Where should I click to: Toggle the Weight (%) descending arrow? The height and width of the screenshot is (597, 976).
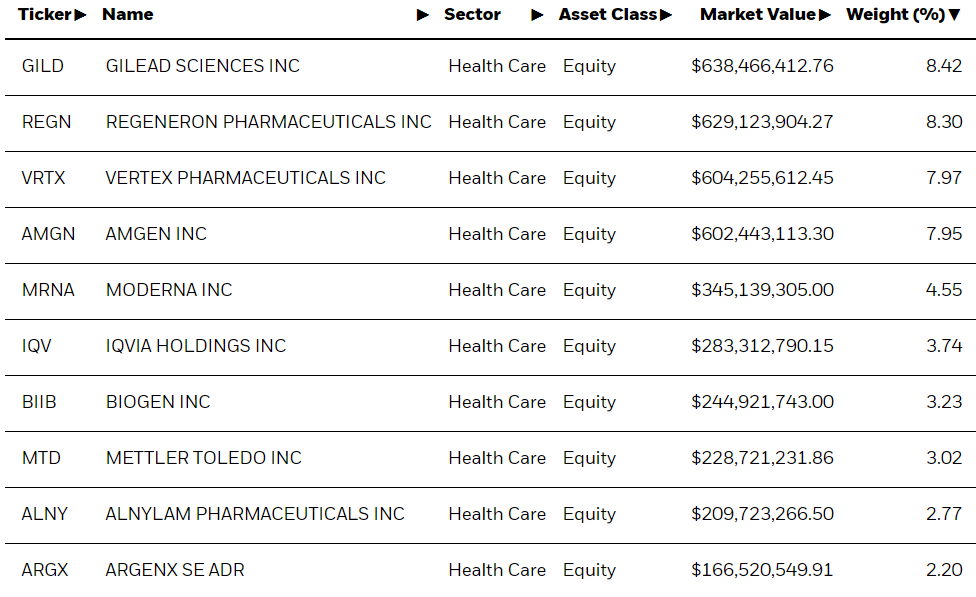[x=955, y=15]
